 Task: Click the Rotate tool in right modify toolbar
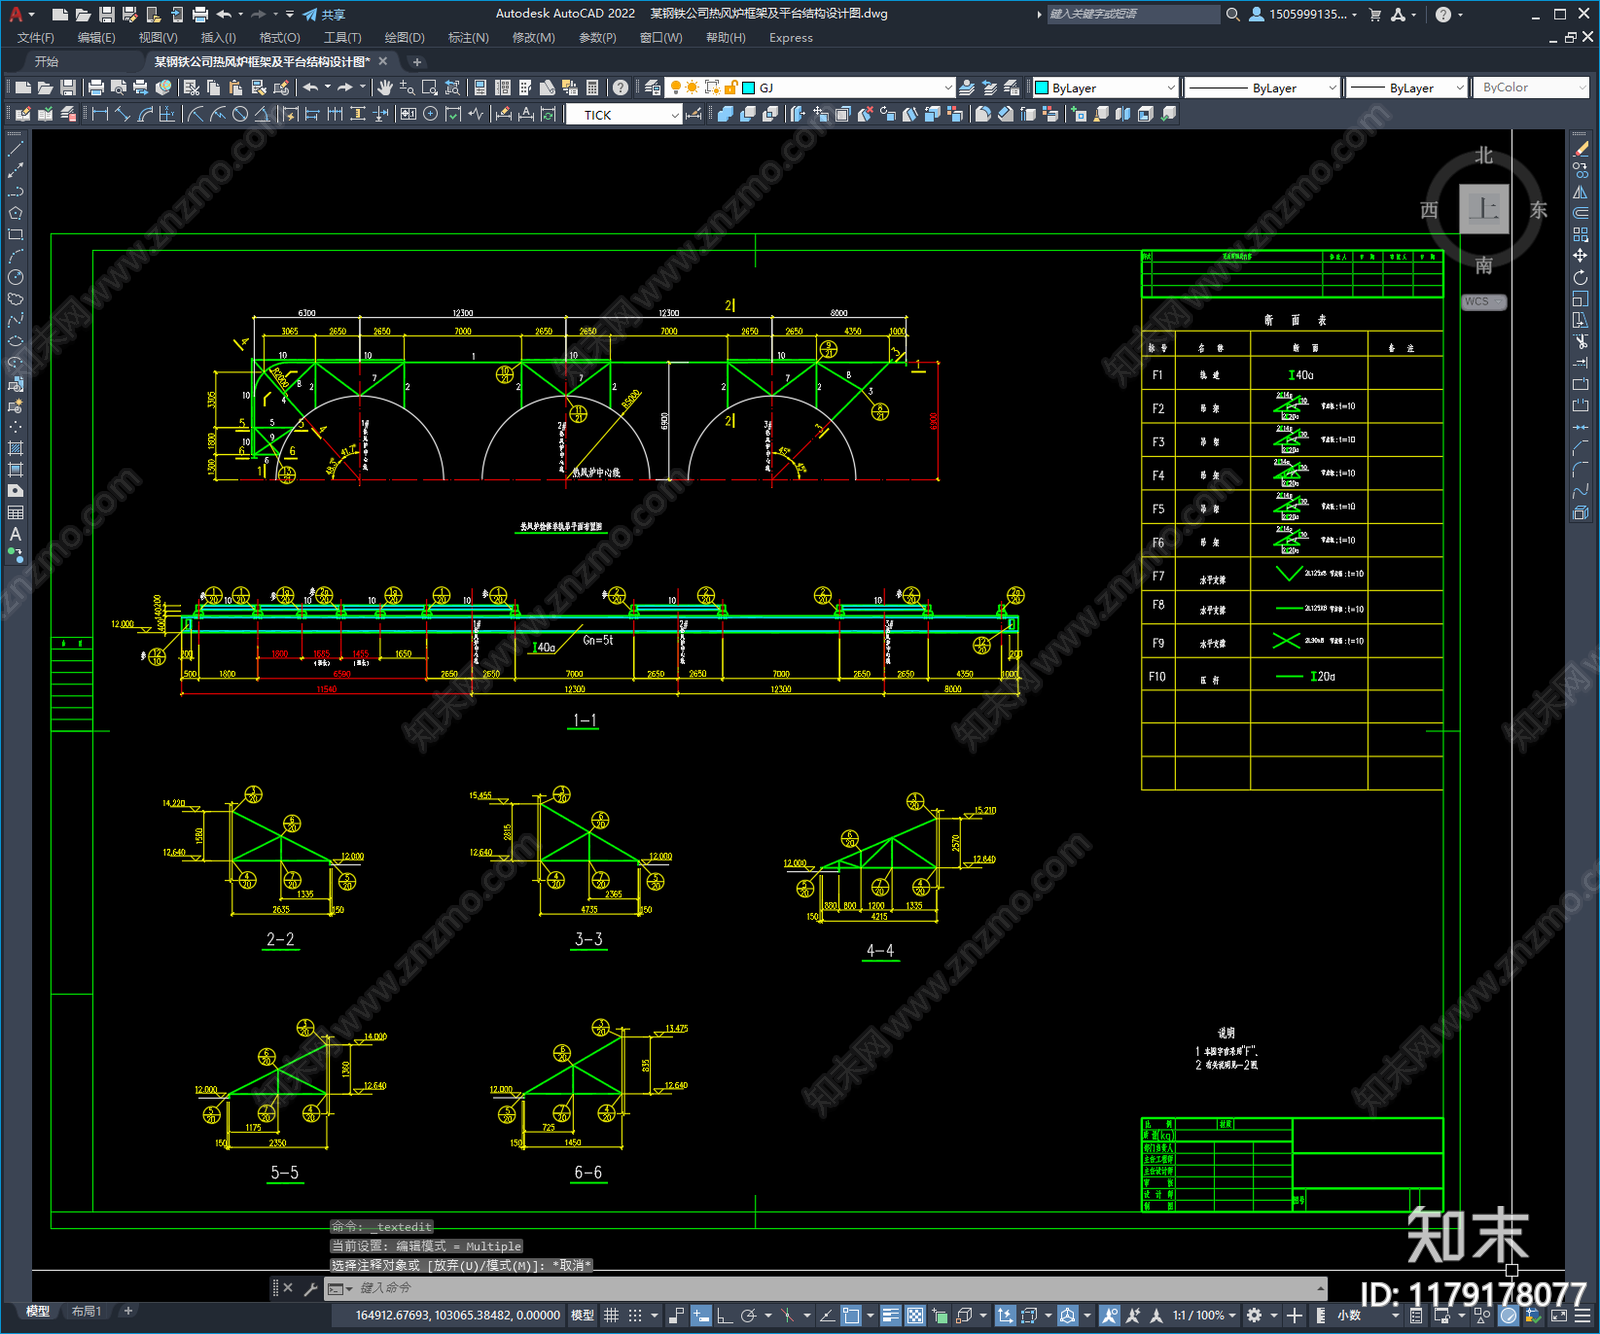click(x=1580, y=277)
